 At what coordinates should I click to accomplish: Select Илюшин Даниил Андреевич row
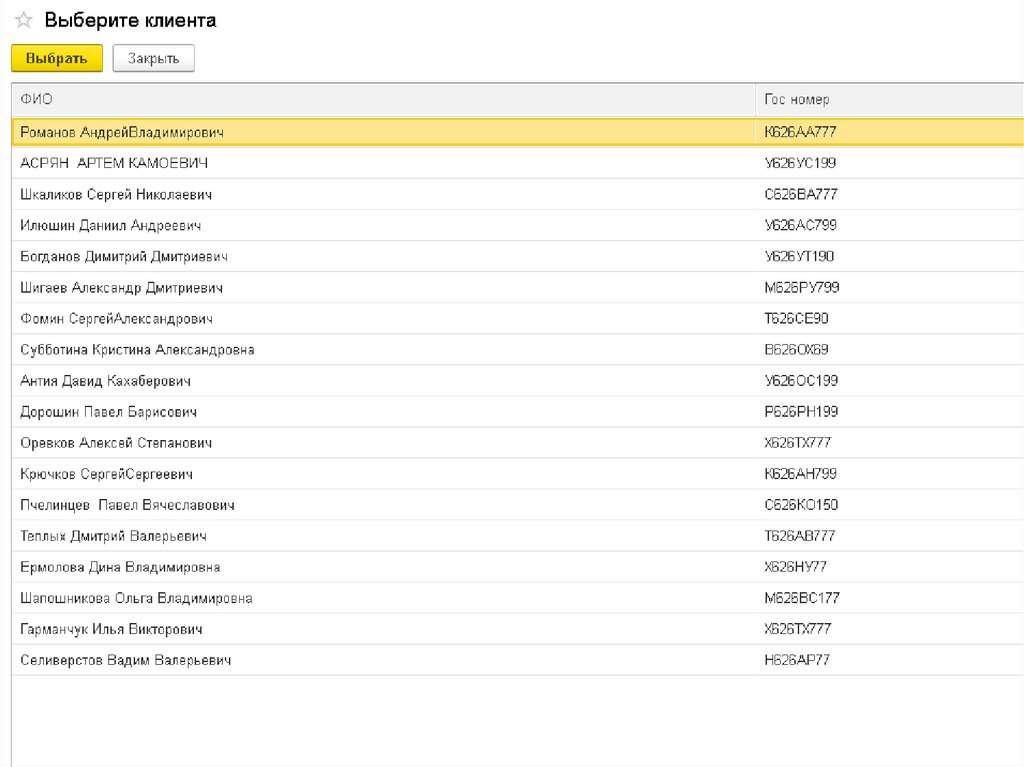tap(111, 225)
